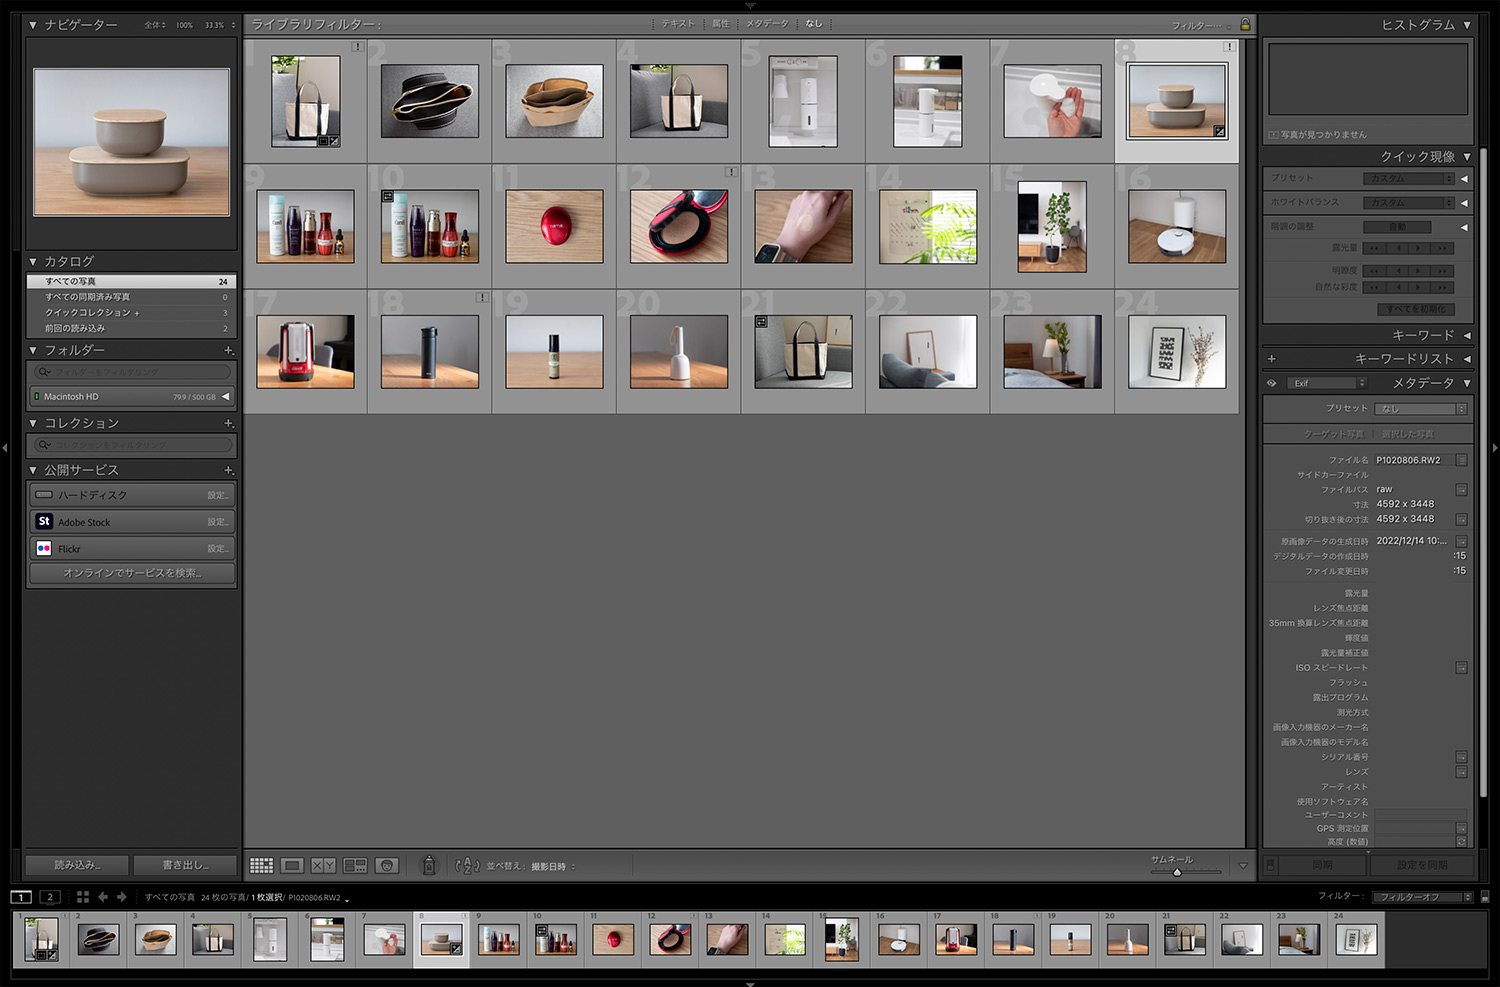The width and height of the screenshot is (1500, 987).
Task: Select メタデータ library filter tab
Action: tap(767, 24)
